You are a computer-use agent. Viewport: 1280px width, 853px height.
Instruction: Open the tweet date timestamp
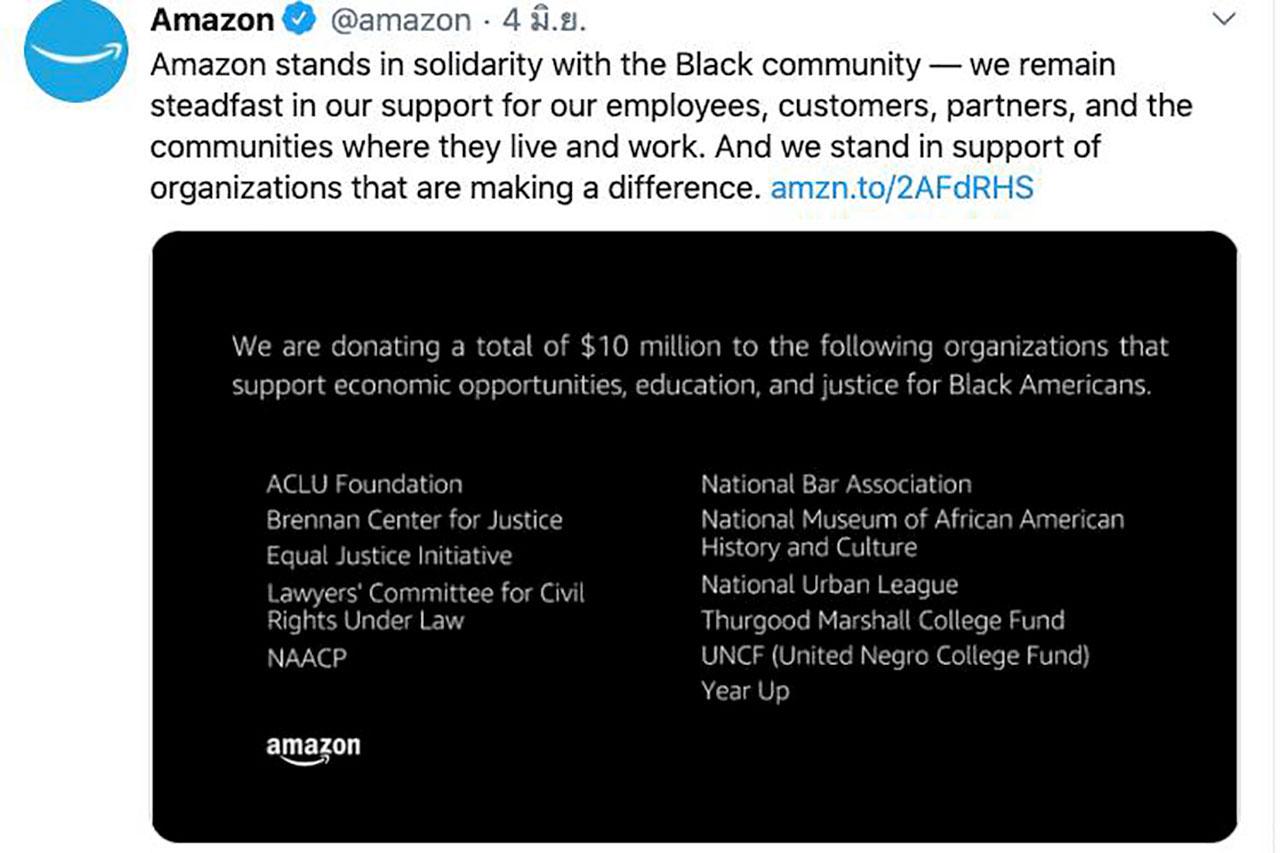click(x=543, y=20)
